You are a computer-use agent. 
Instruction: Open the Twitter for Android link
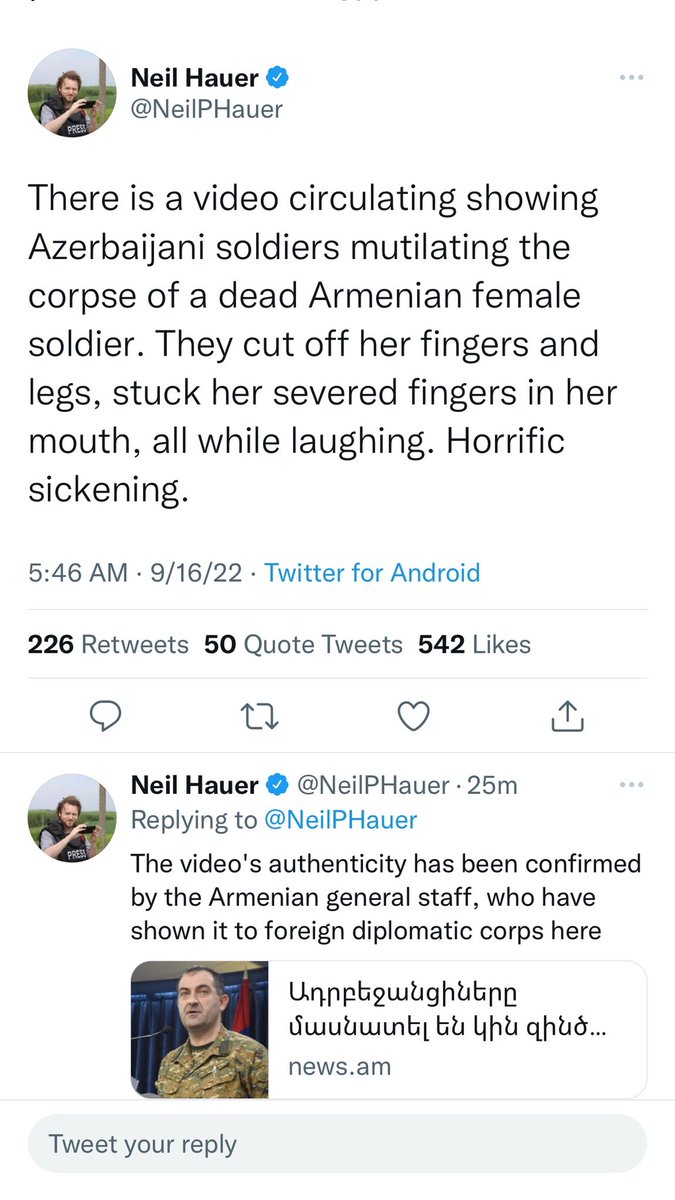(372, 573)
